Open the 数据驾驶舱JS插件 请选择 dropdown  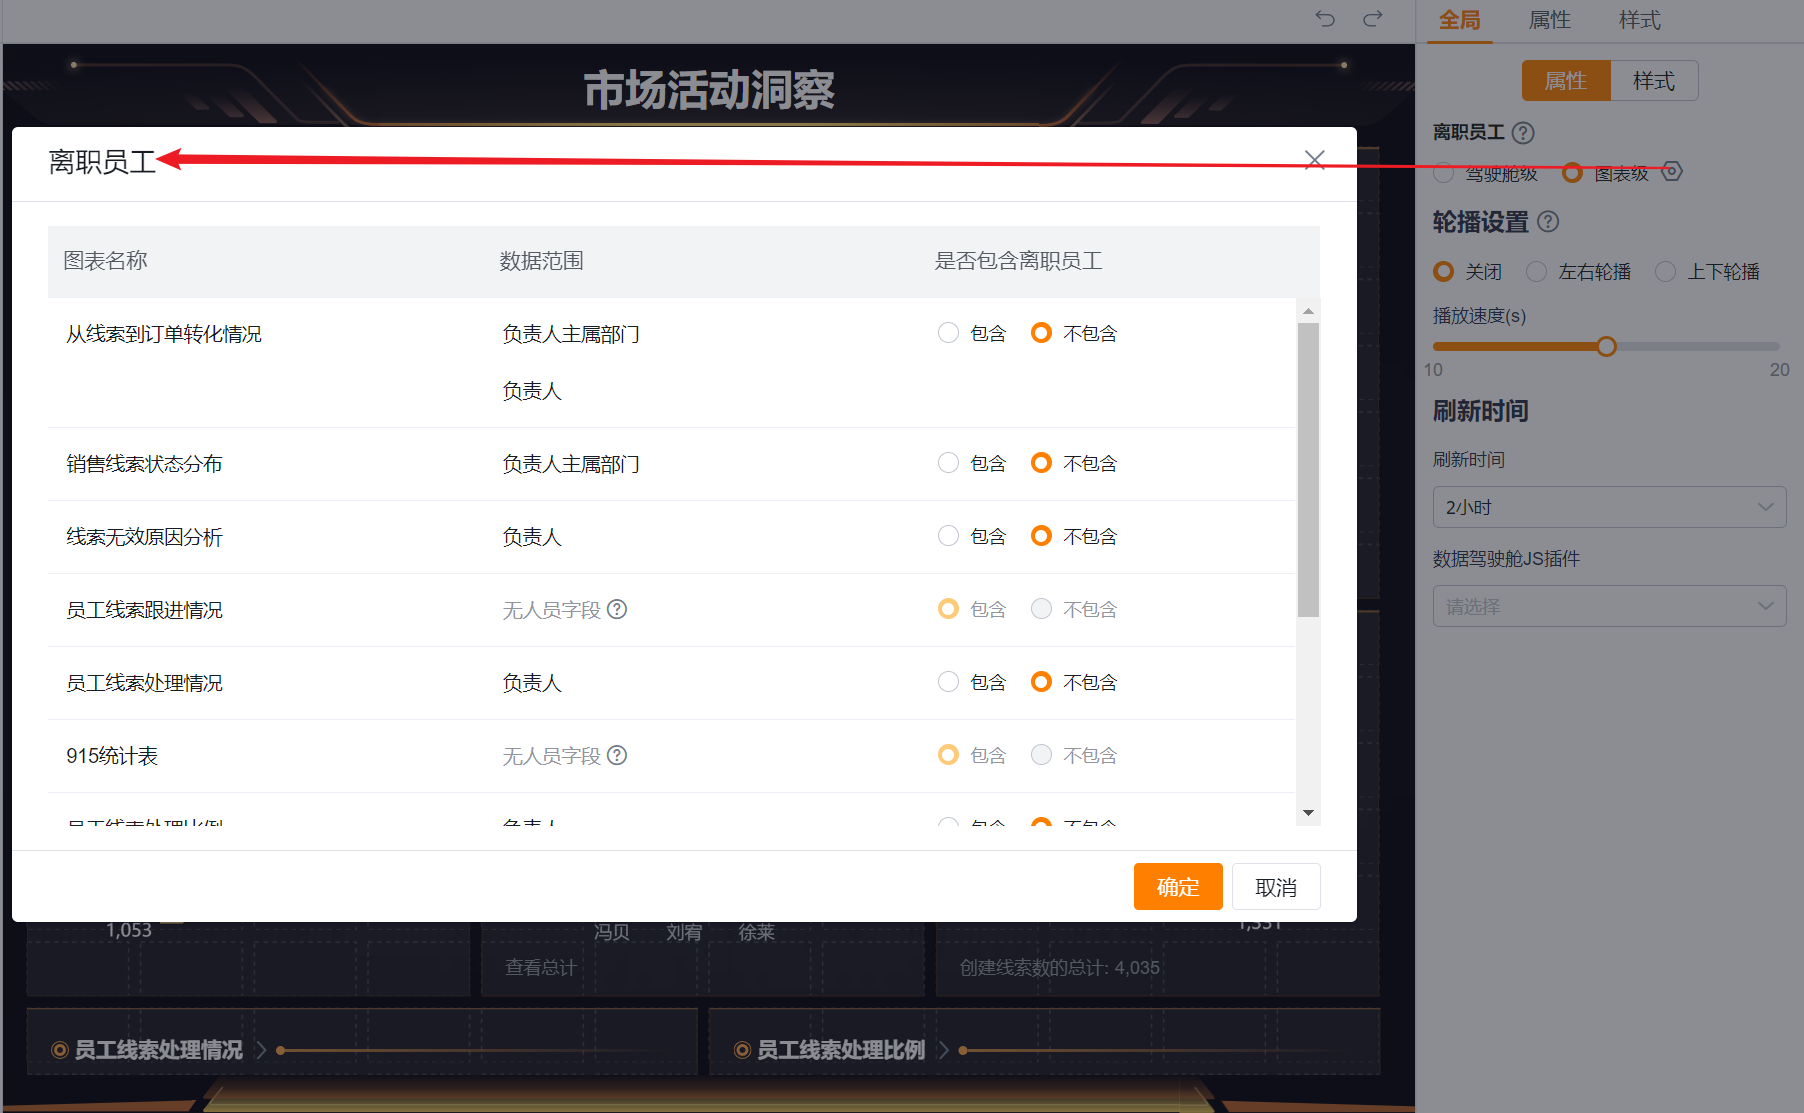pyautogui.click(x=1609, y=606)
